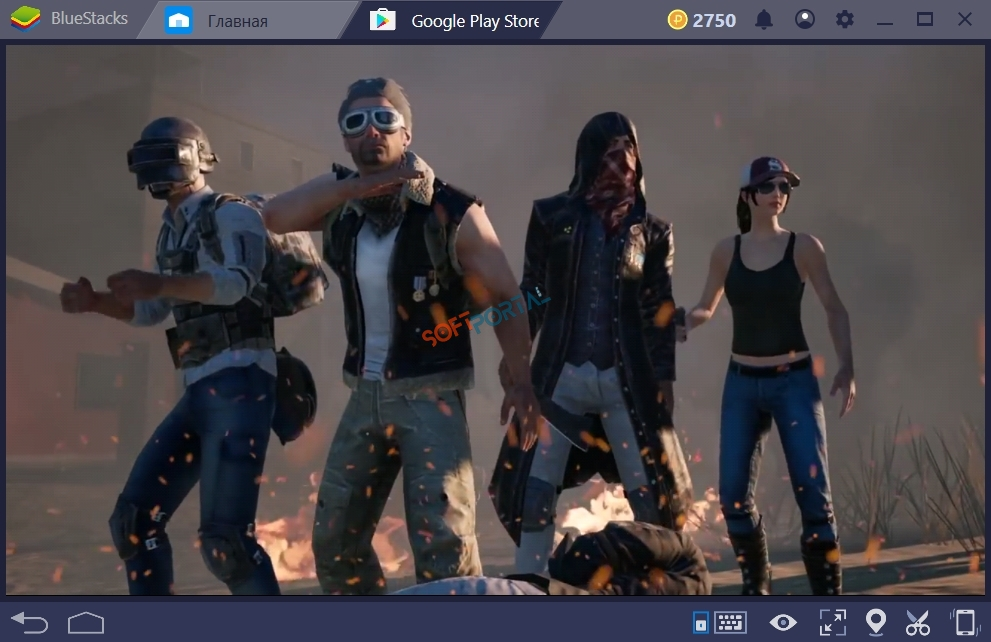Enter fullscreen mode
This screenshot has height=642, width=991.
click(x=832, y=622)
